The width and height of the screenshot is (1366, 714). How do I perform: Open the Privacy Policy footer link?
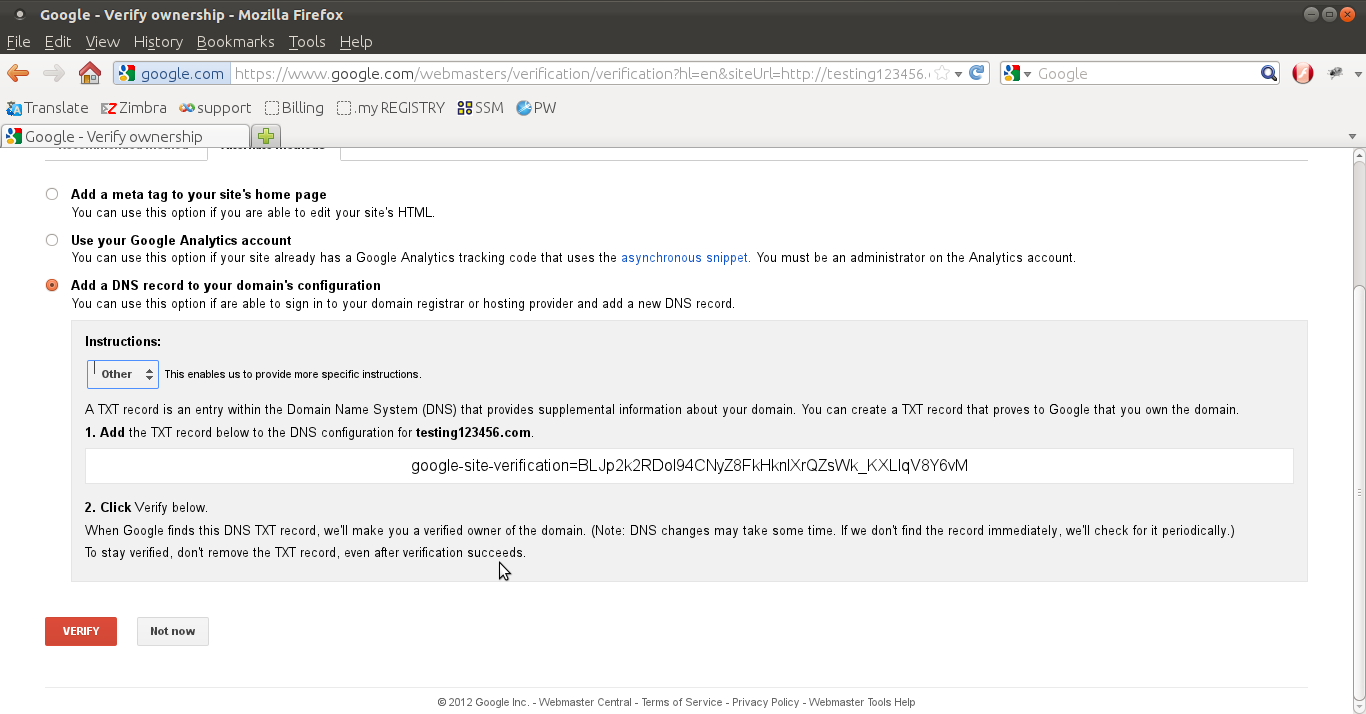pos(765,702)
